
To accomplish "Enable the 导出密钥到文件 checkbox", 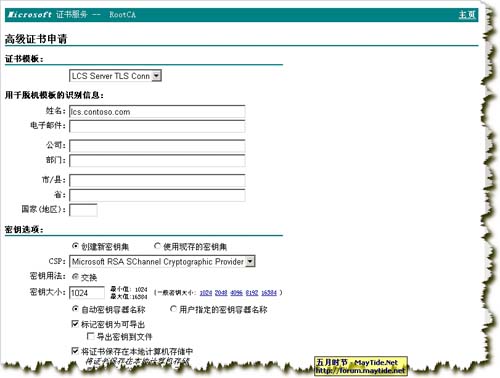I will (x=90, y=336).
